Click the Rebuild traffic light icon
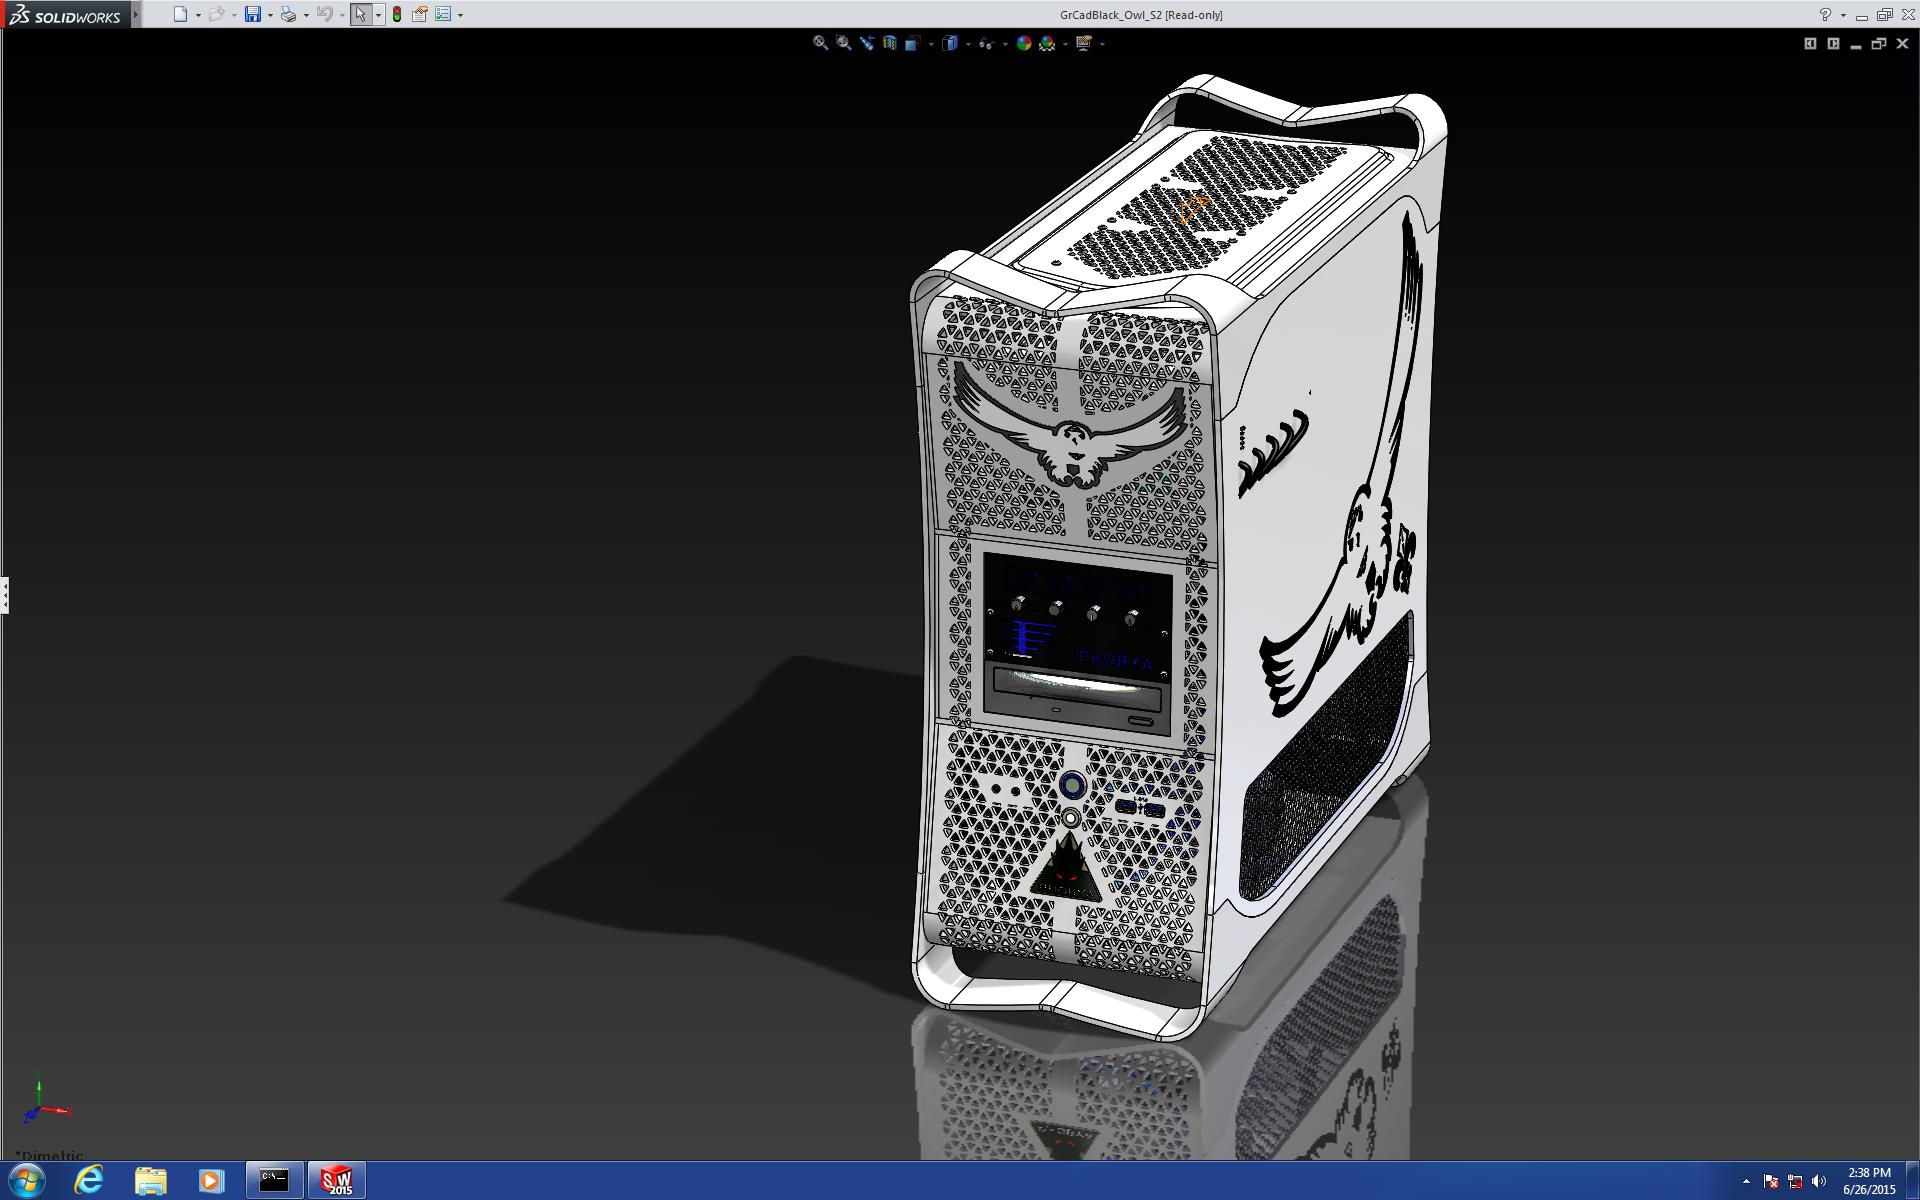Screen dimensions: 1920x1200 click(x=397, y=14)
